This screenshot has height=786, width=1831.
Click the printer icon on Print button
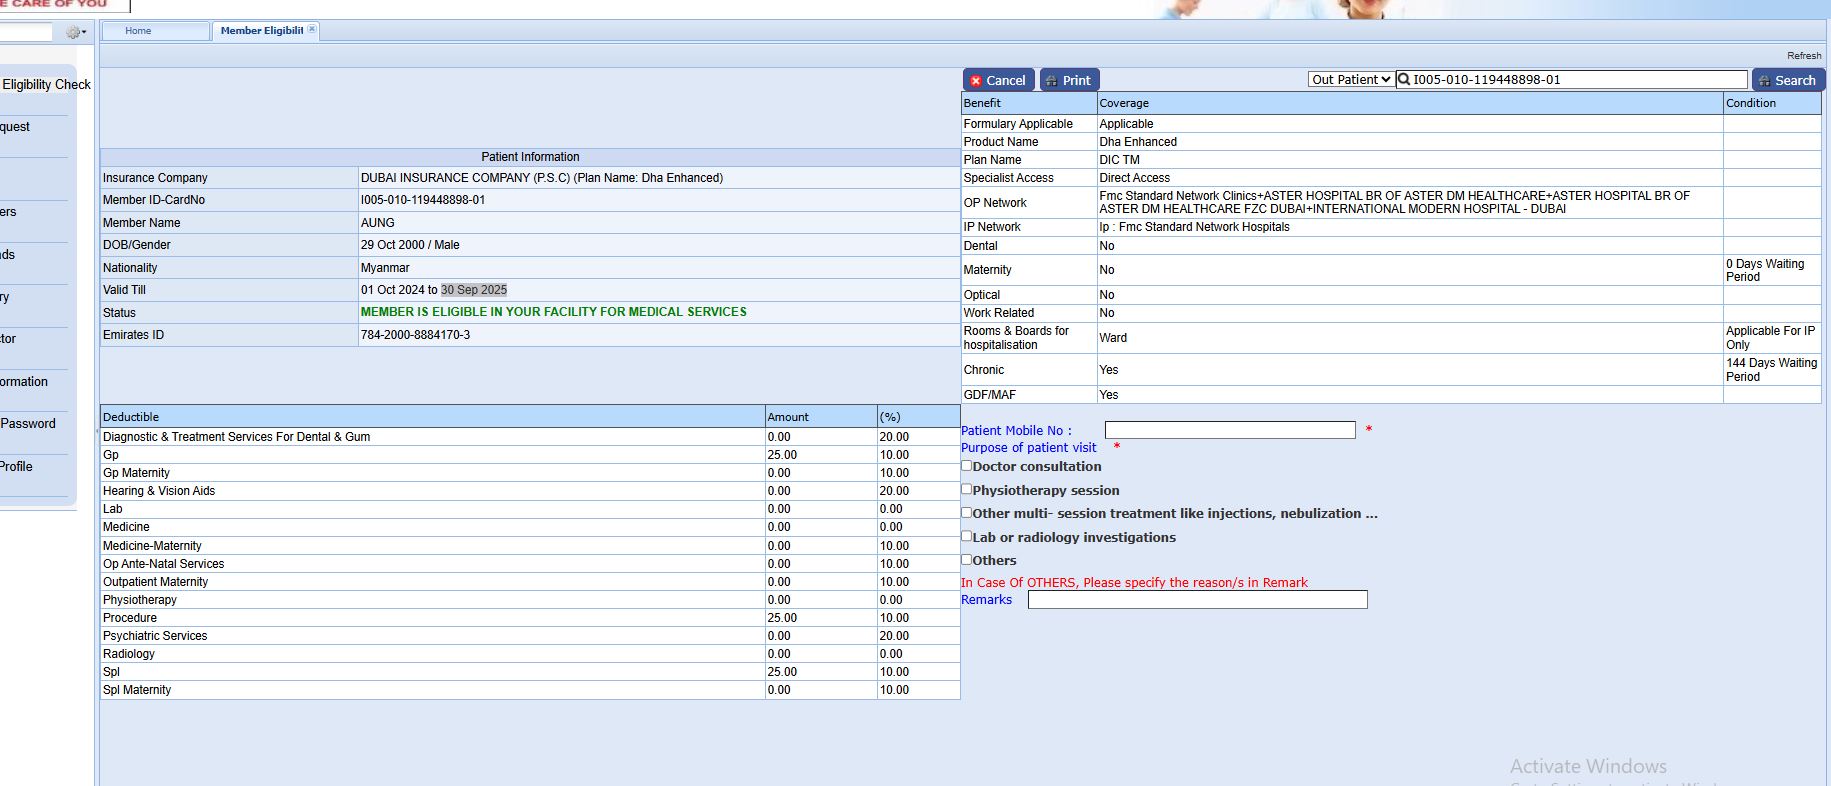pyautogui.click(x=1051, y=81)
